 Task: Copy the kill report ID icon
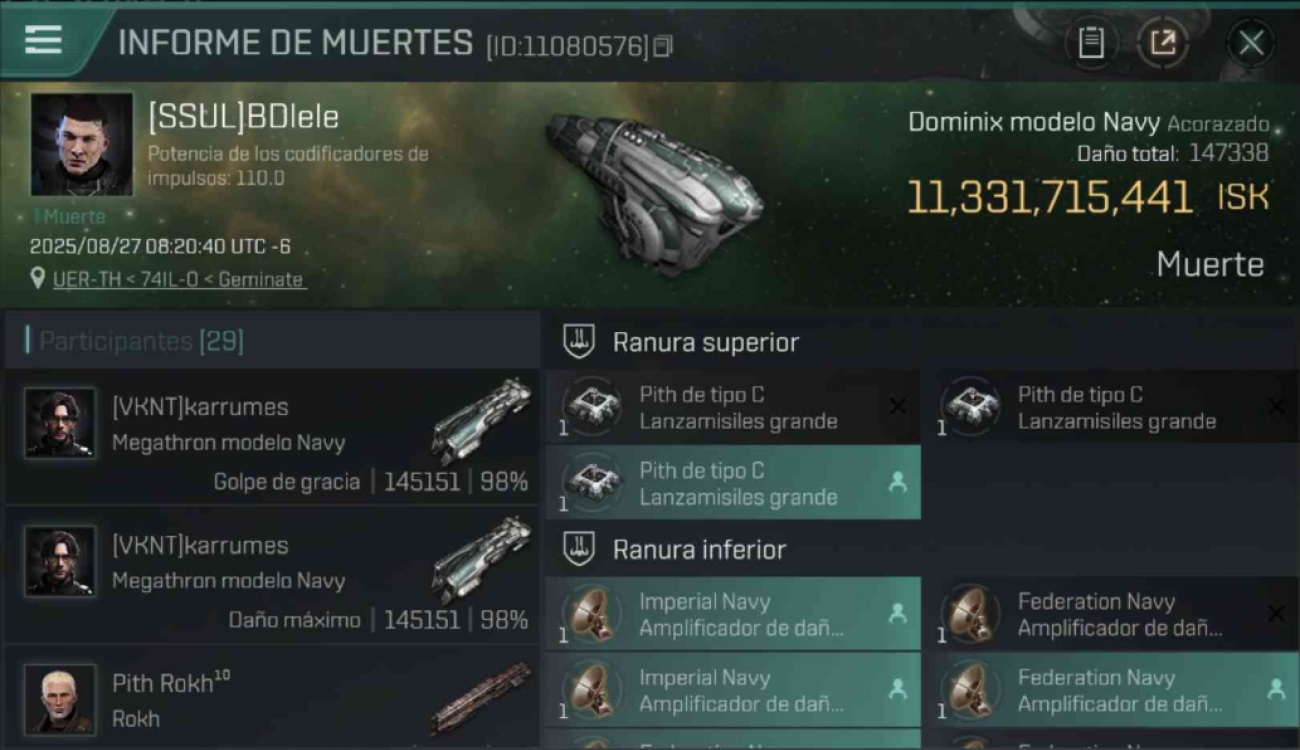663,46
